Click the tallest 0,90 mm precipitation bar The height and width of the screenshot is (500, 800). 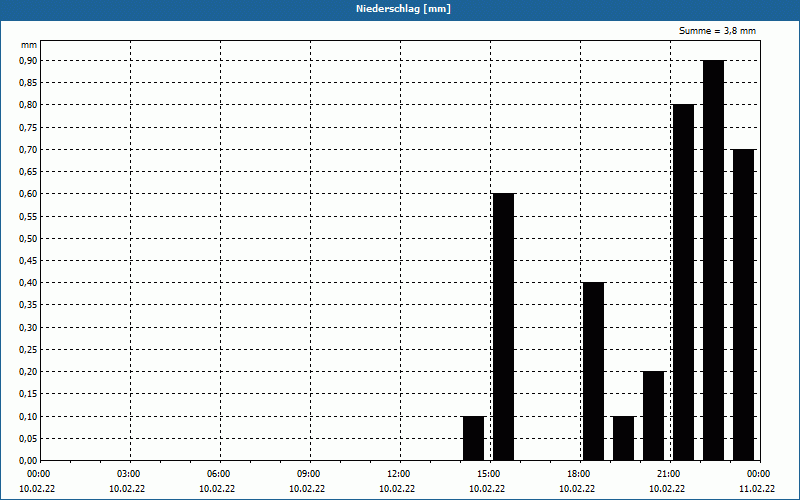click(713, 260)
